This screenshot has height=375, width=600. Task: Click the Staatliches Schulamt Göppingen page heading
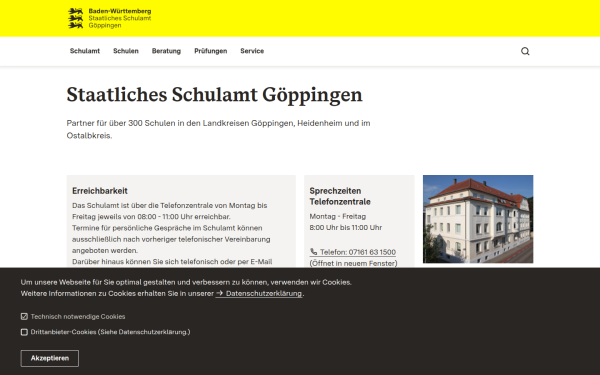tap(214, 95)
